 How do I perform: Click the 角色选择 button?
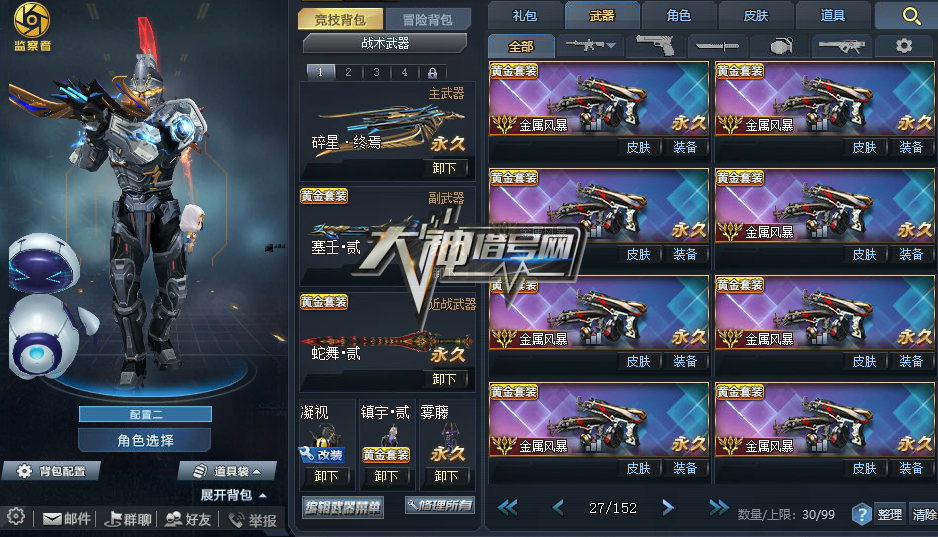click(x=145, y=441)
